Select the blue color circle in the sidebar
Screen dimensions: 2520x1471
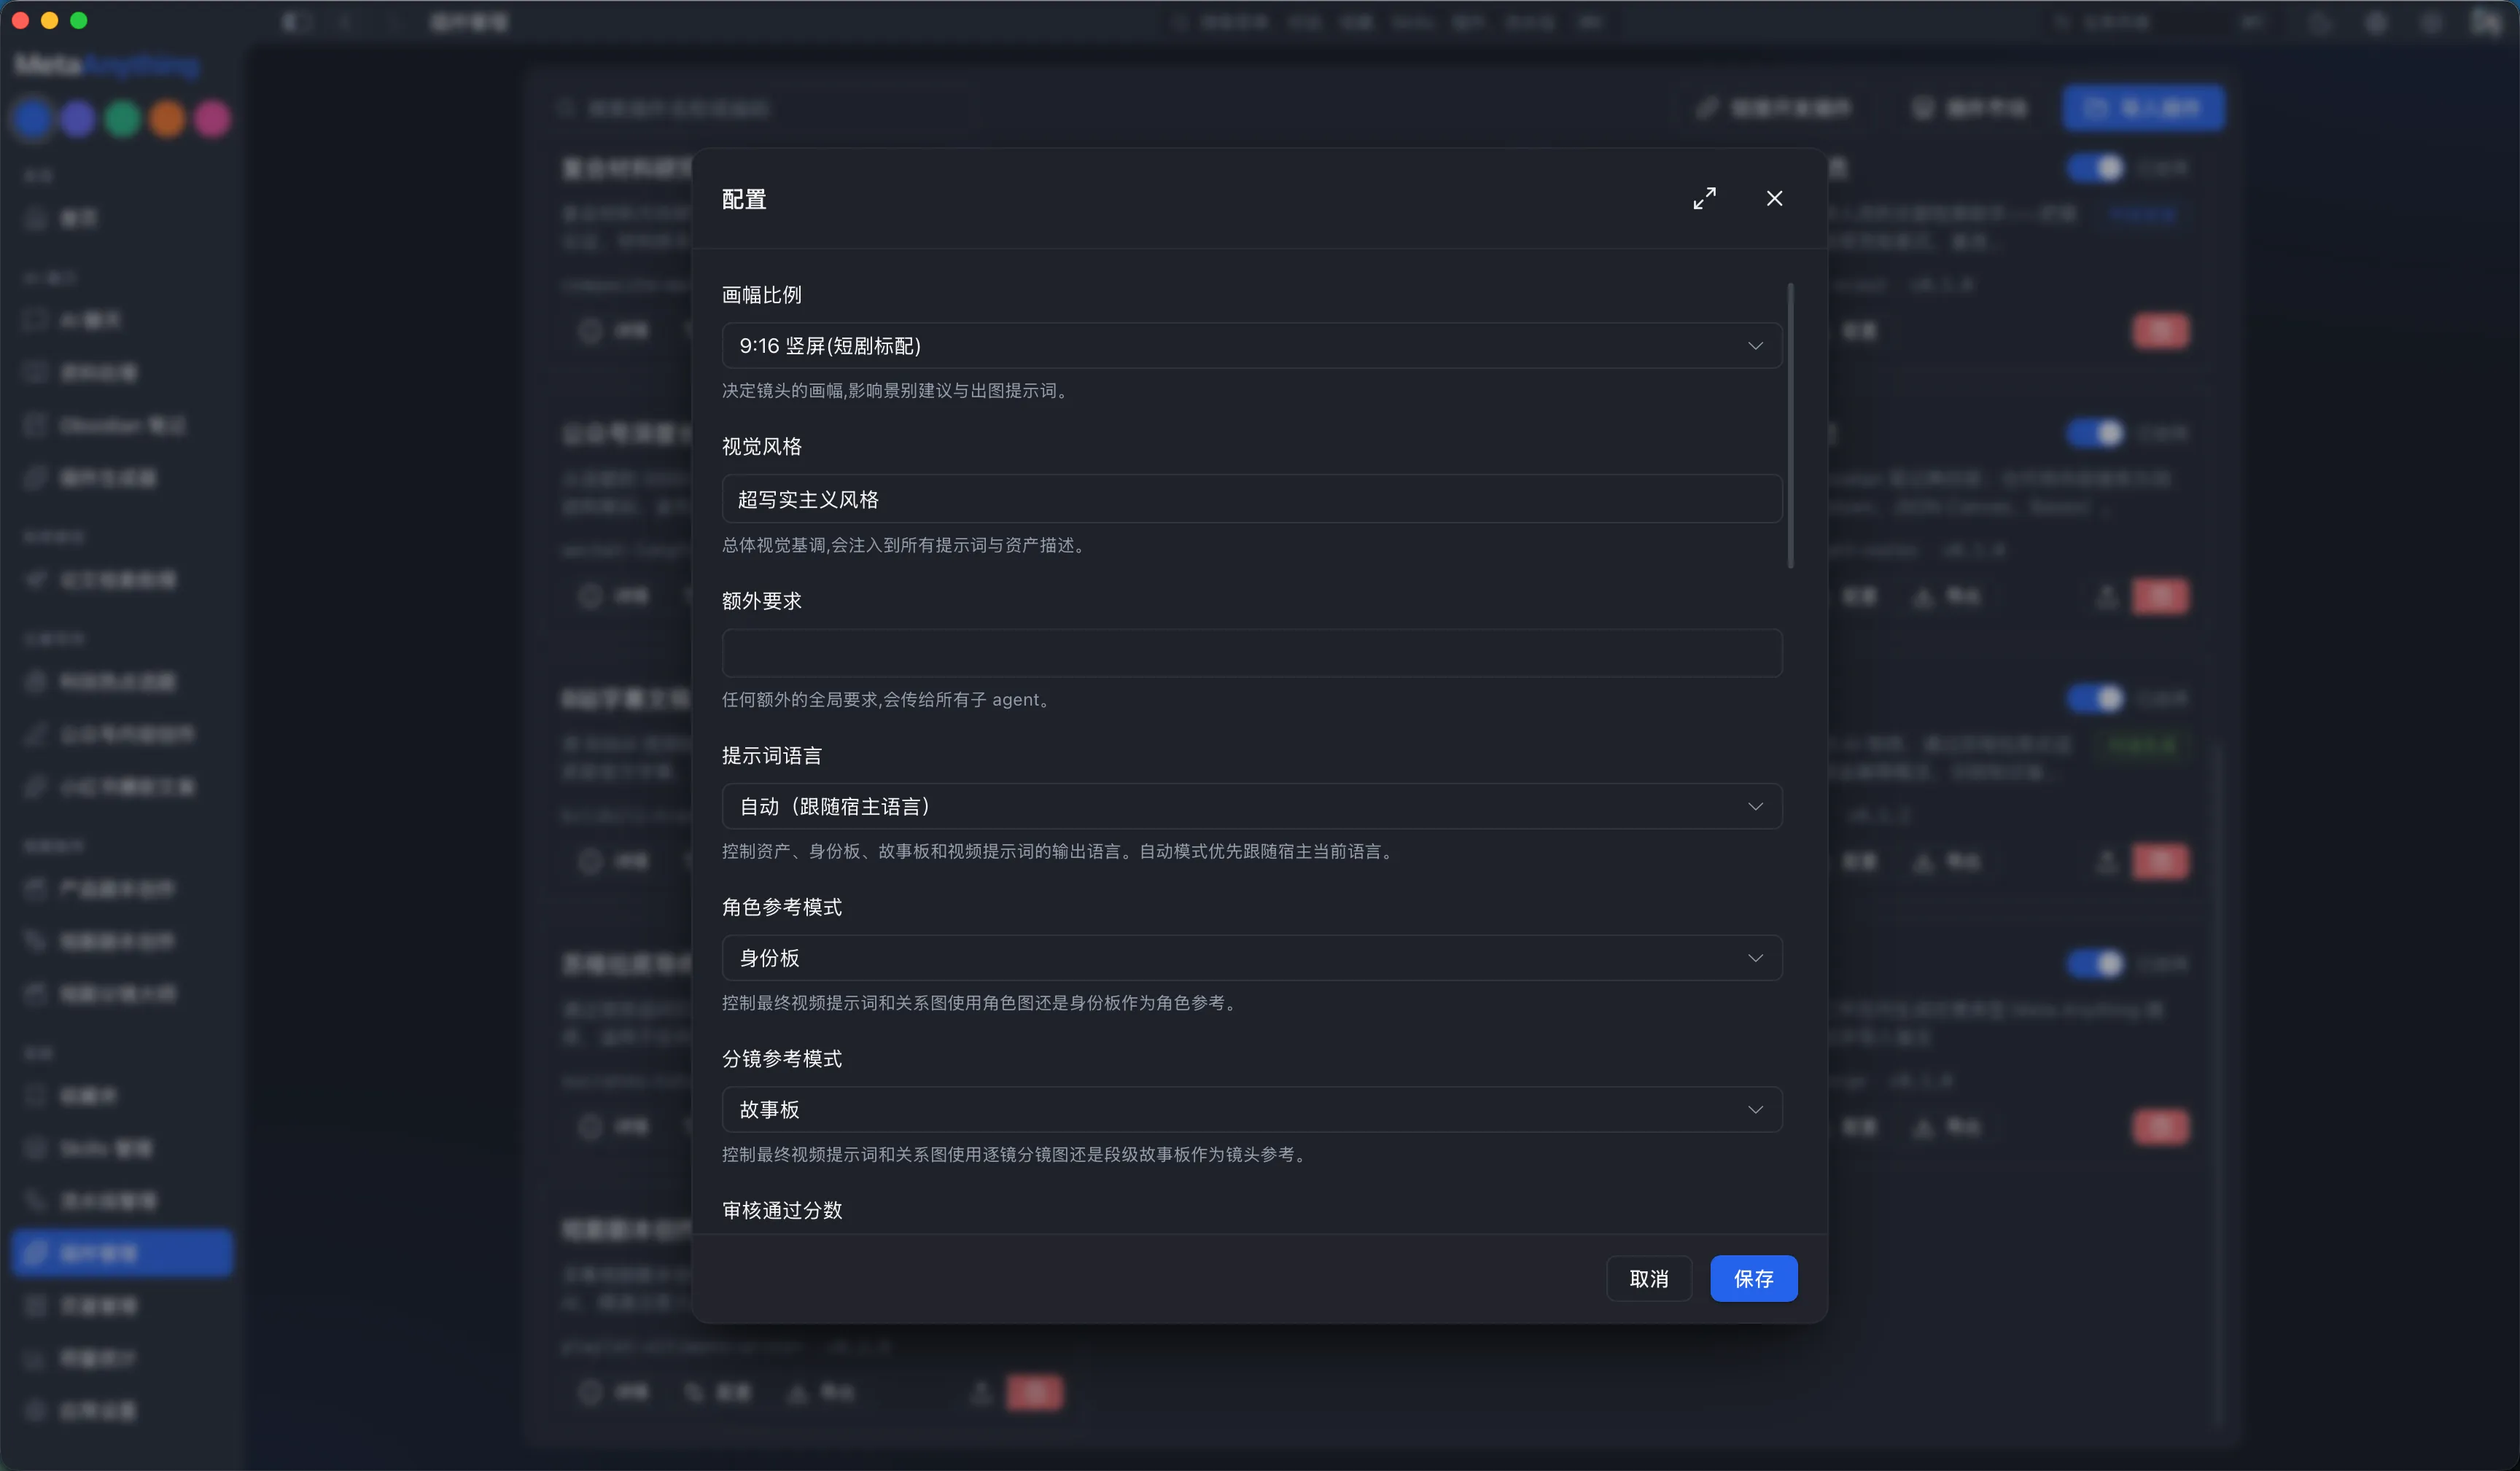click(33, 119)
